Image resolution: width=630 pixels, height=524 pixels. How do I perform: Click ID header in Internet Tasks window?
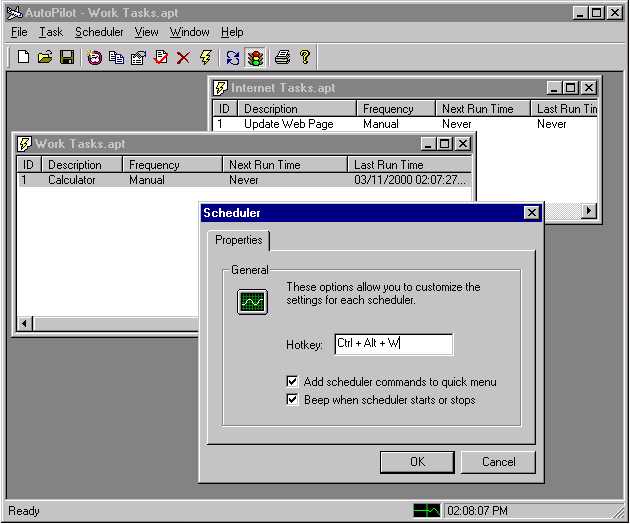(x=225, y=109)
